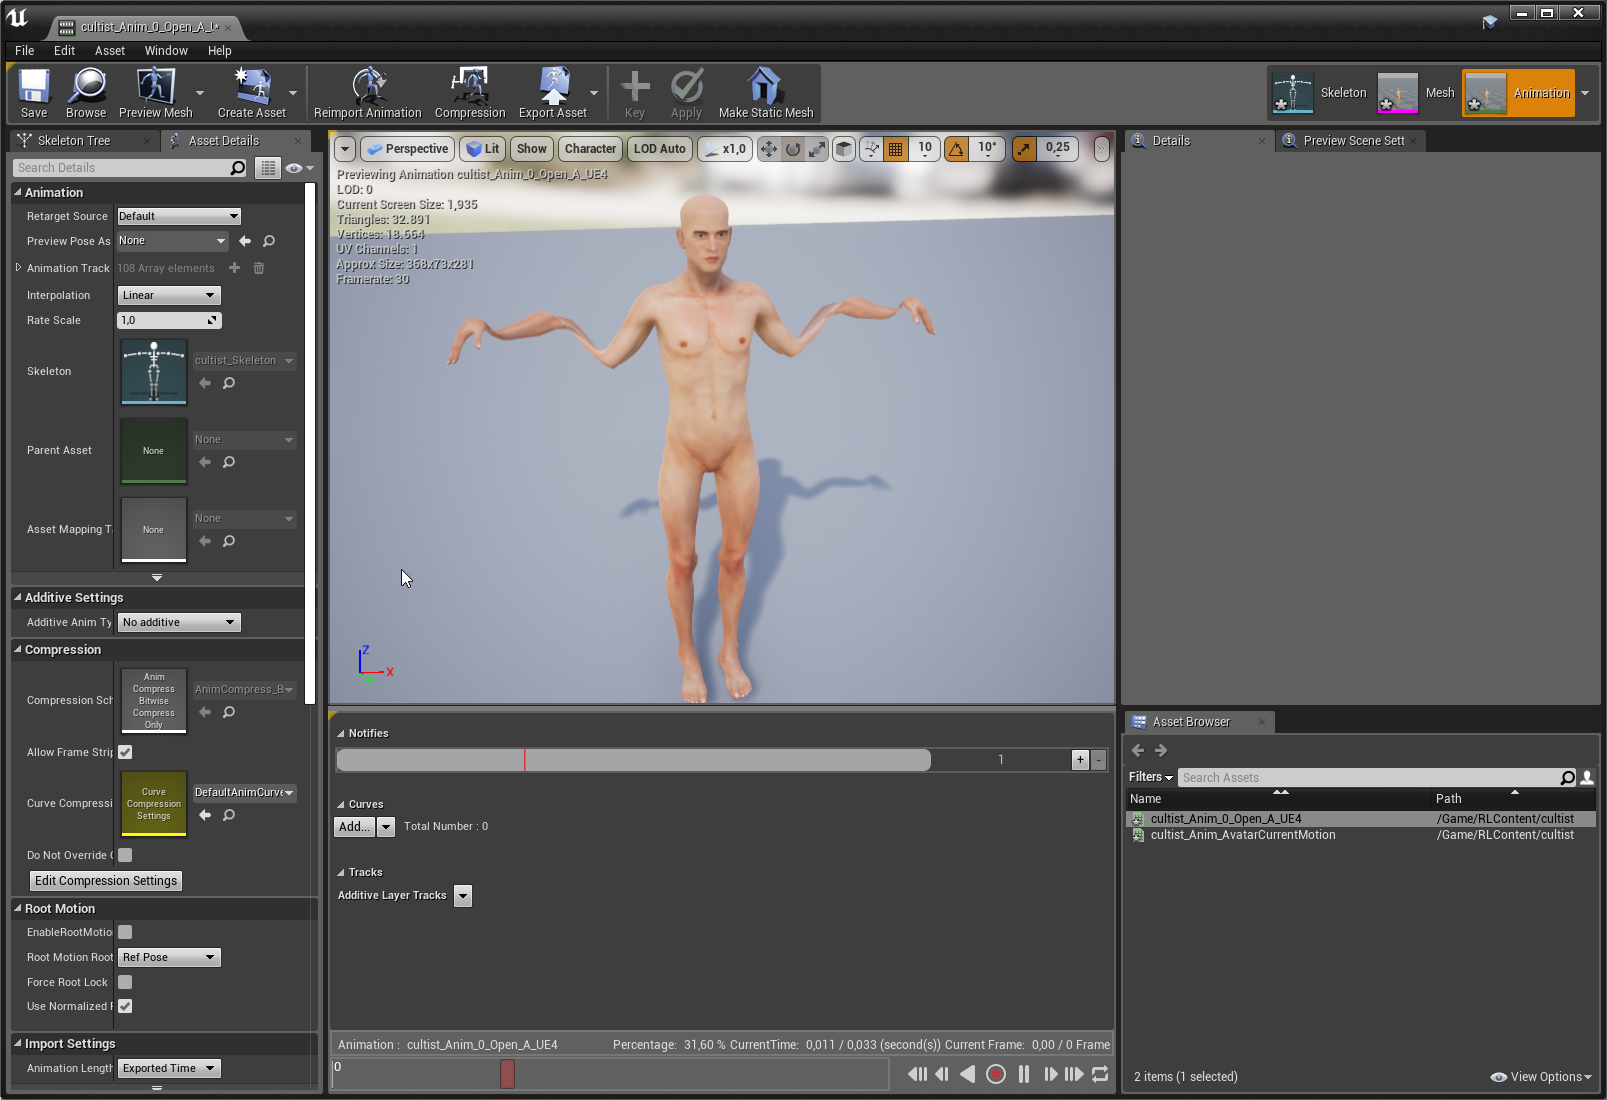The image size is (1607, 1100).
Task: Select the scale gizmo tool in viewport
Action: point(818,149)
